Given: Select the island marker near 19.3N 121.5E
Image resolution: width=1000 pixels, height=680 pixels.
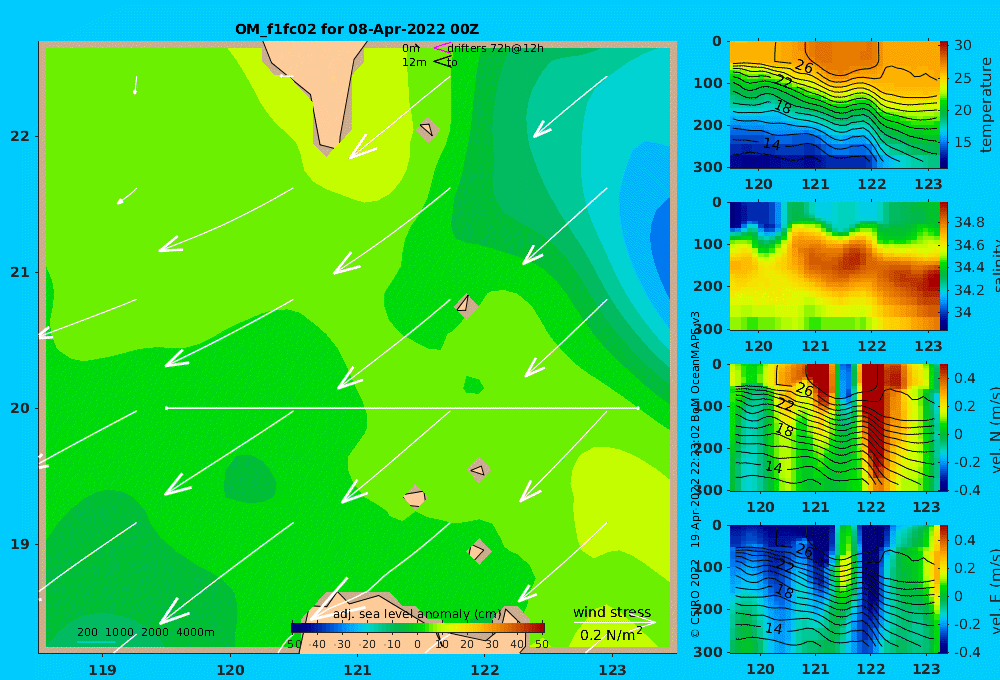Looking at the screenshot, I should [415, 496].
